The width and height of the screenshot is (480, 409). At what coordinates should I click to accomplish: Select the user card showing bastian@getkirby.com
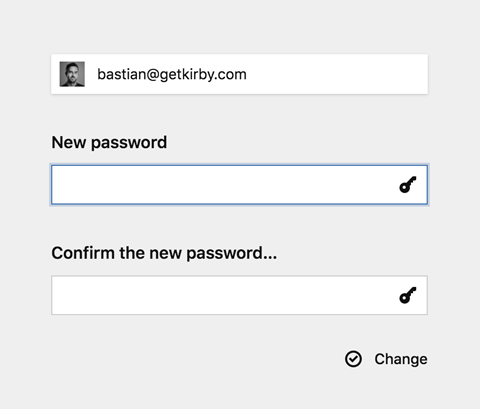click(x=239, y=74)
